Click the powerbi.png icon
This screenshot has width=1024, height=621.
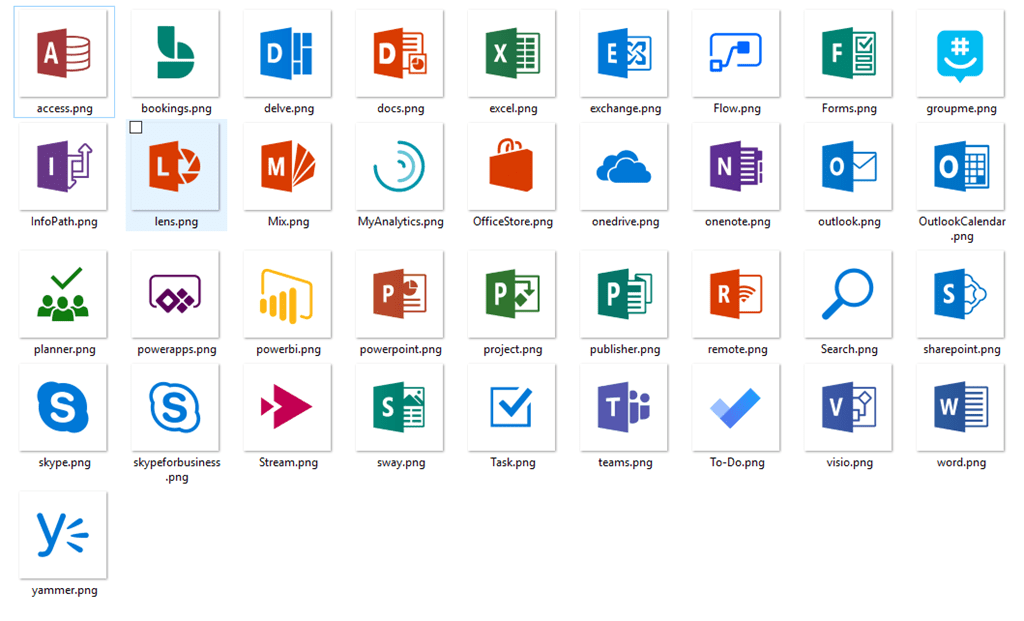(287, 295)
